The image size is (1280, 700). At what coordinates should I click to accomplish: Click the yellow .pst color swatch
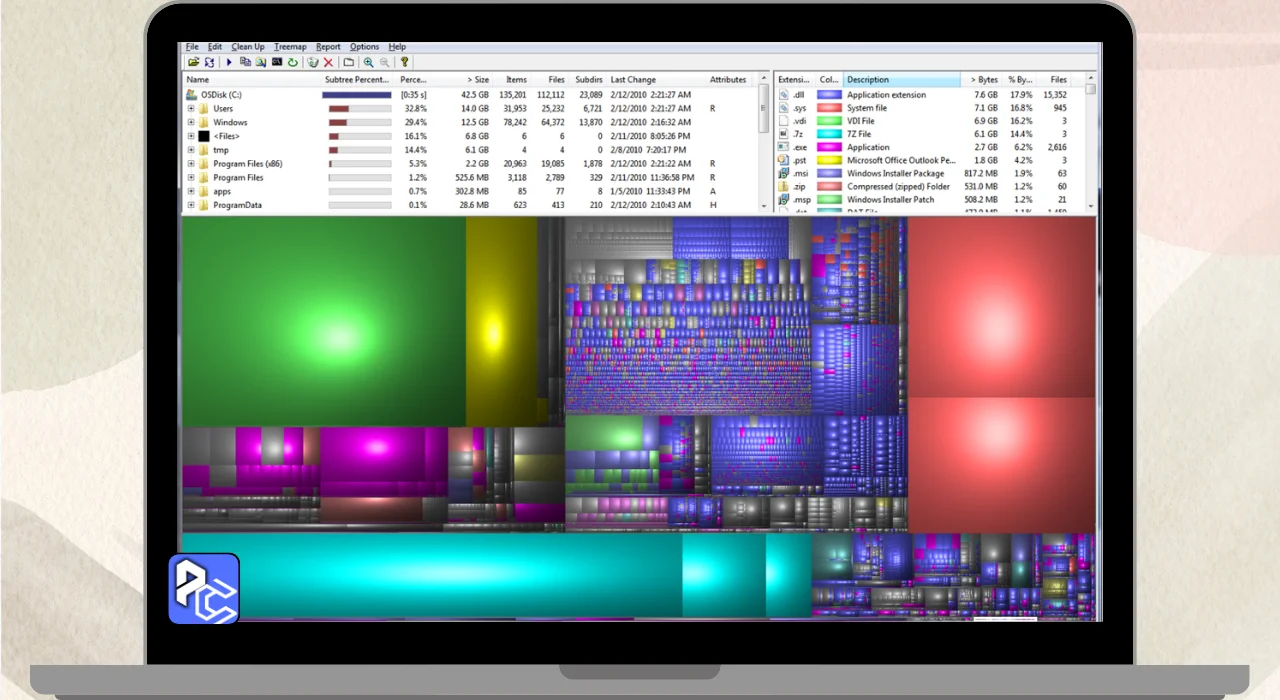coord(829,160)
